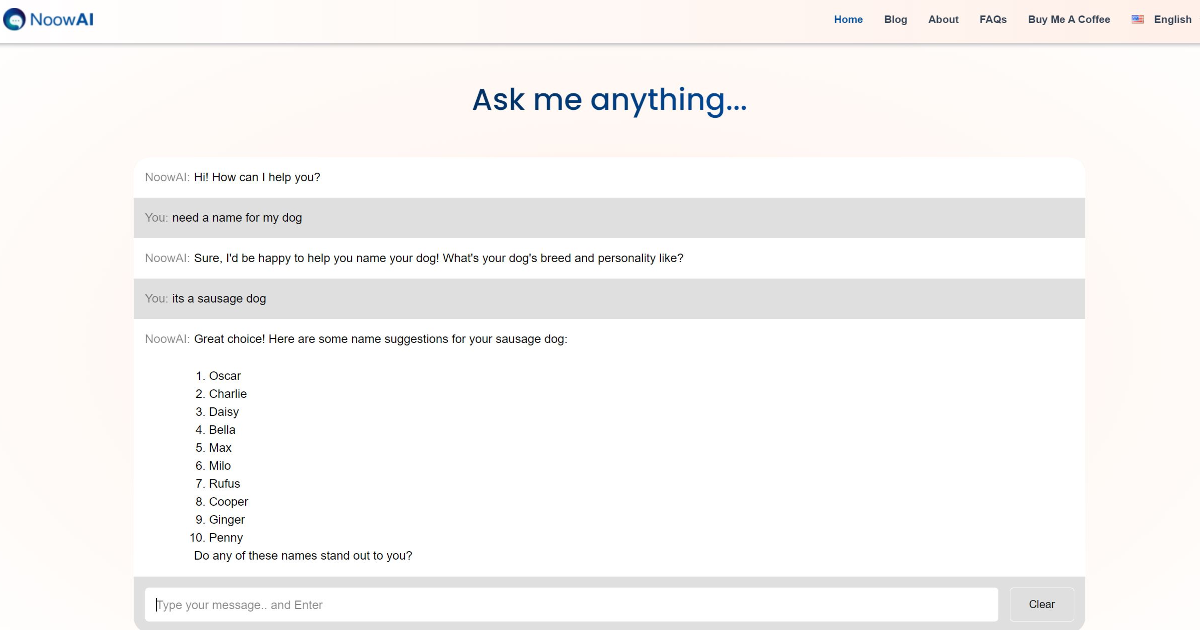
Task: Click inside the Type your message input box
Action: coord(570,604)
